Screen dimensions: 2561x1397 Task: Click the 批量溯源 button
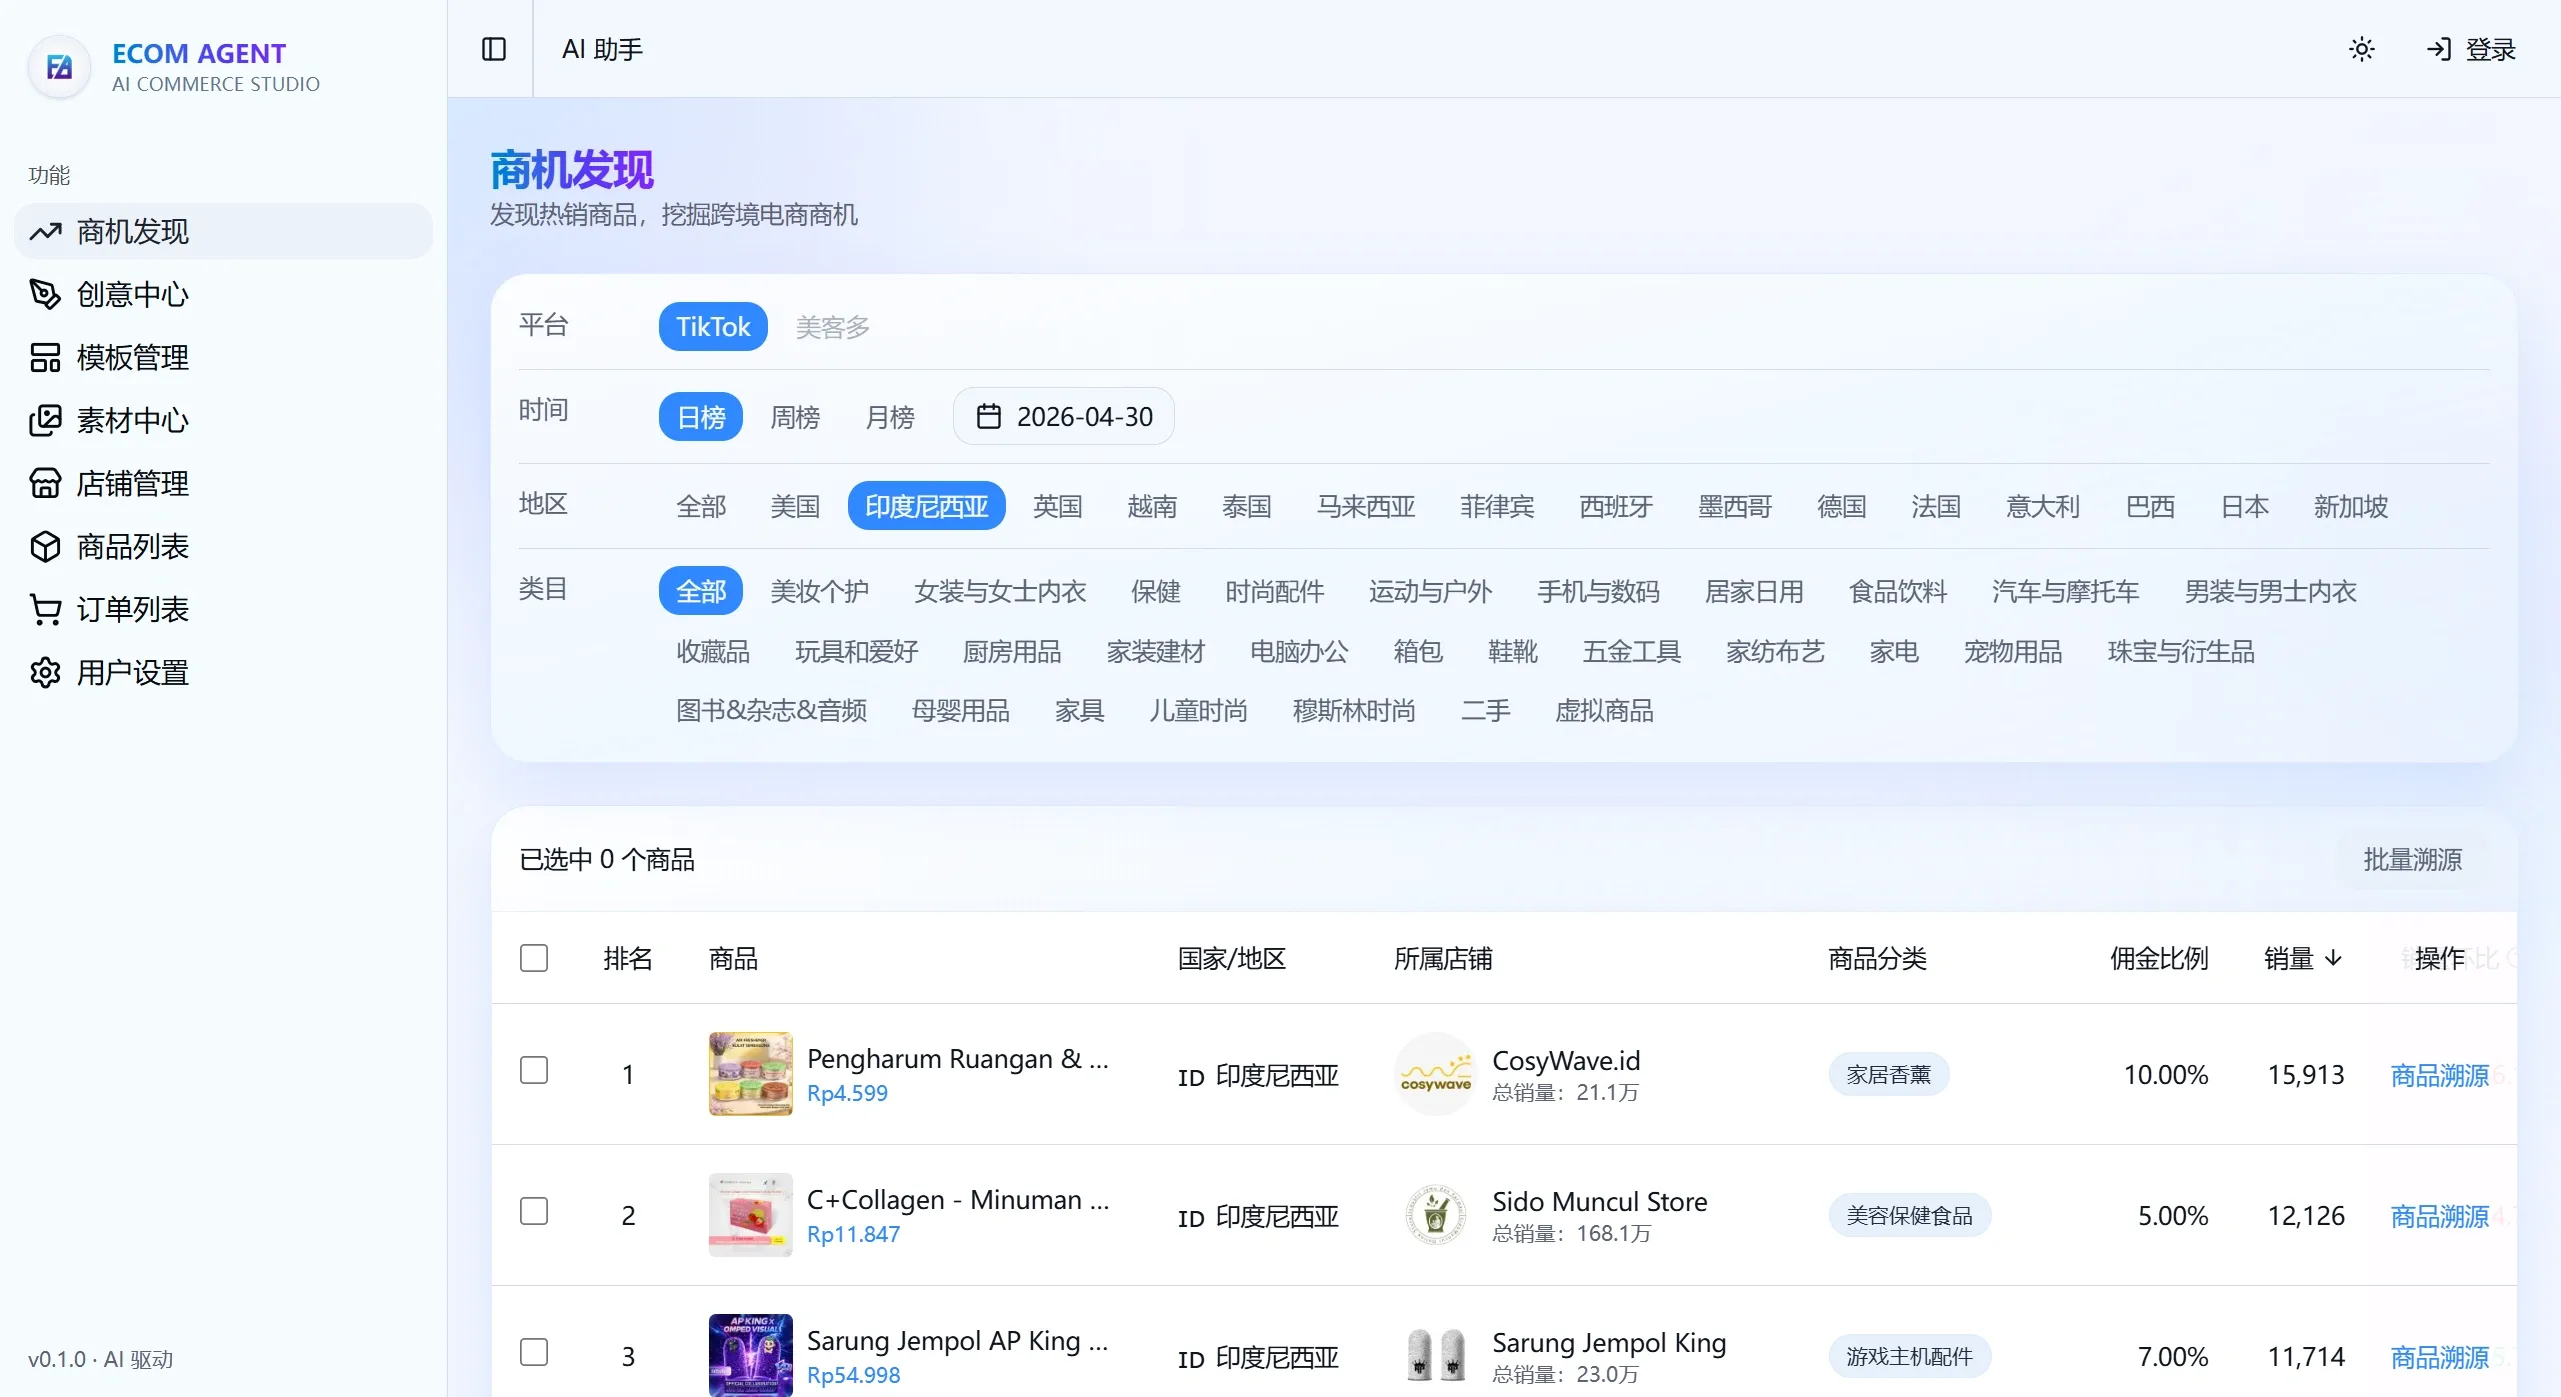2412,860
